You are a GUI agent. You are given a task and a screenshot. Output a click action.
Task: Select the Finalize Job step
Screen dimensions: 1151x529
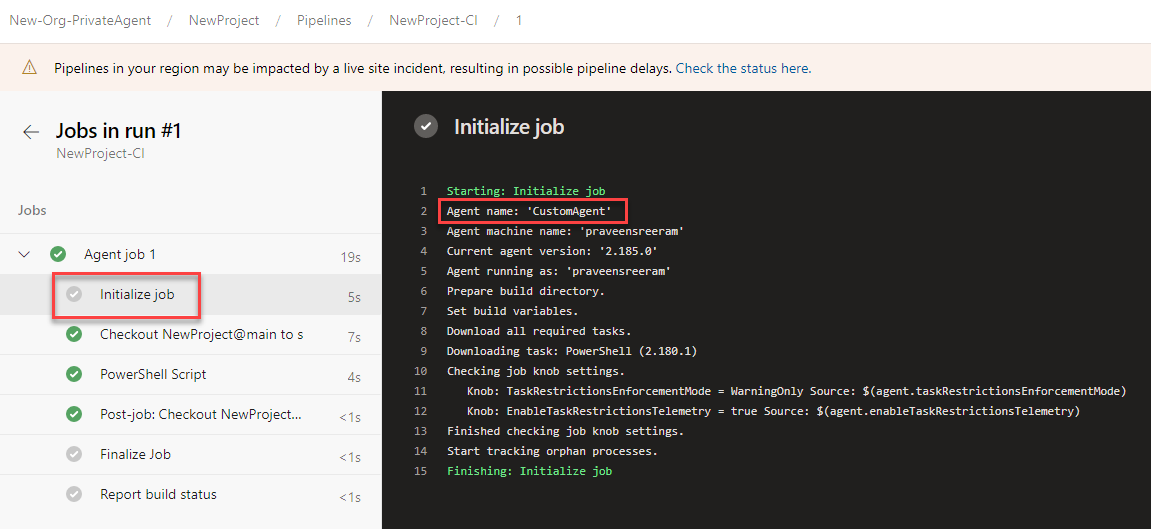(135, 454)
